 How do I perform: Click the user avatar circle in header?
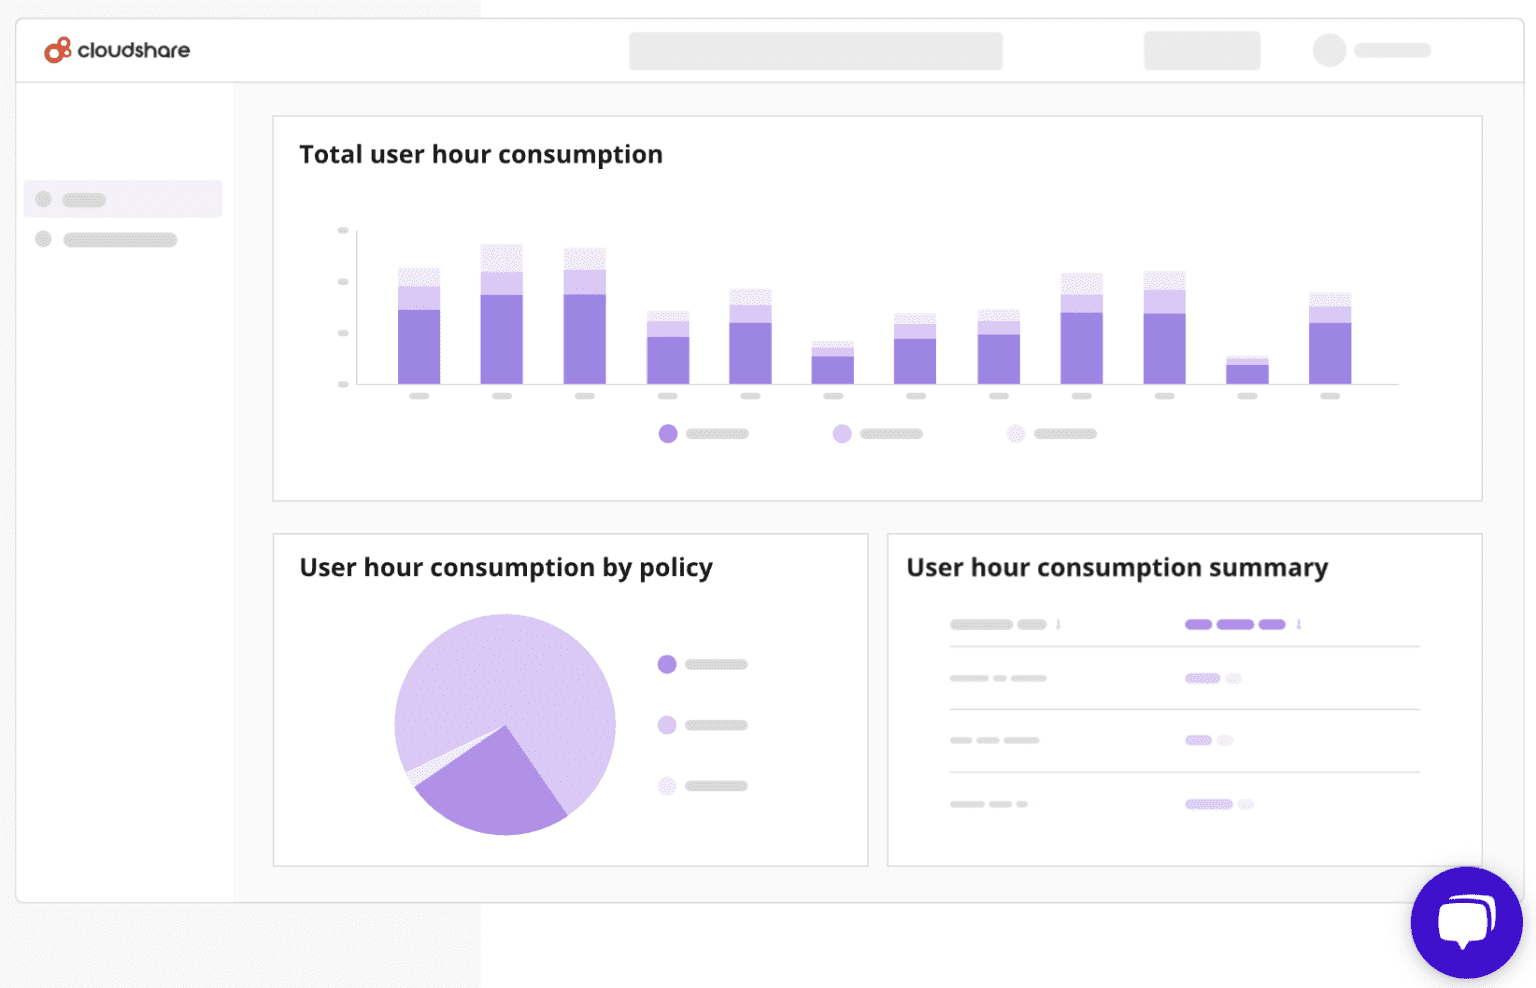[1329, 50]
